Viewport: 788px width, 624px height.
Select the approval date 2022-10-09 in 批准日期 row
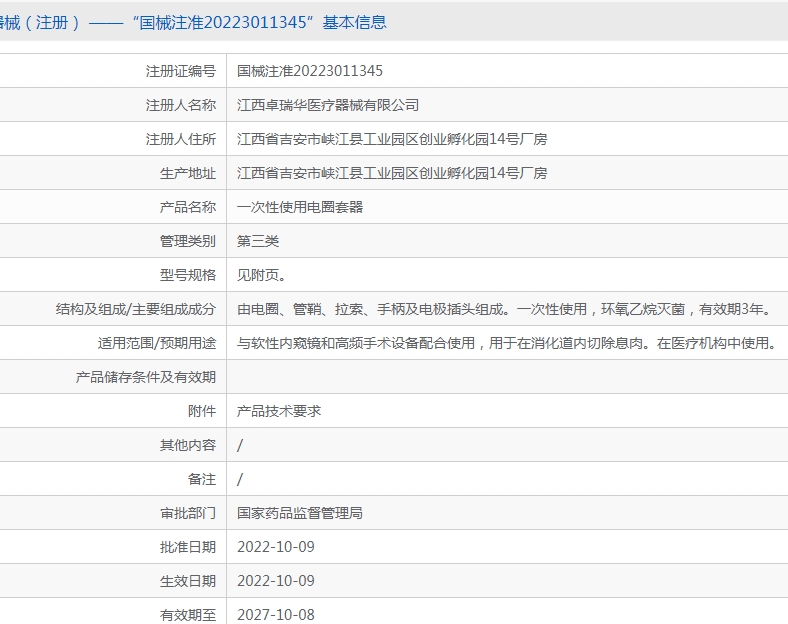pos(276,547)
